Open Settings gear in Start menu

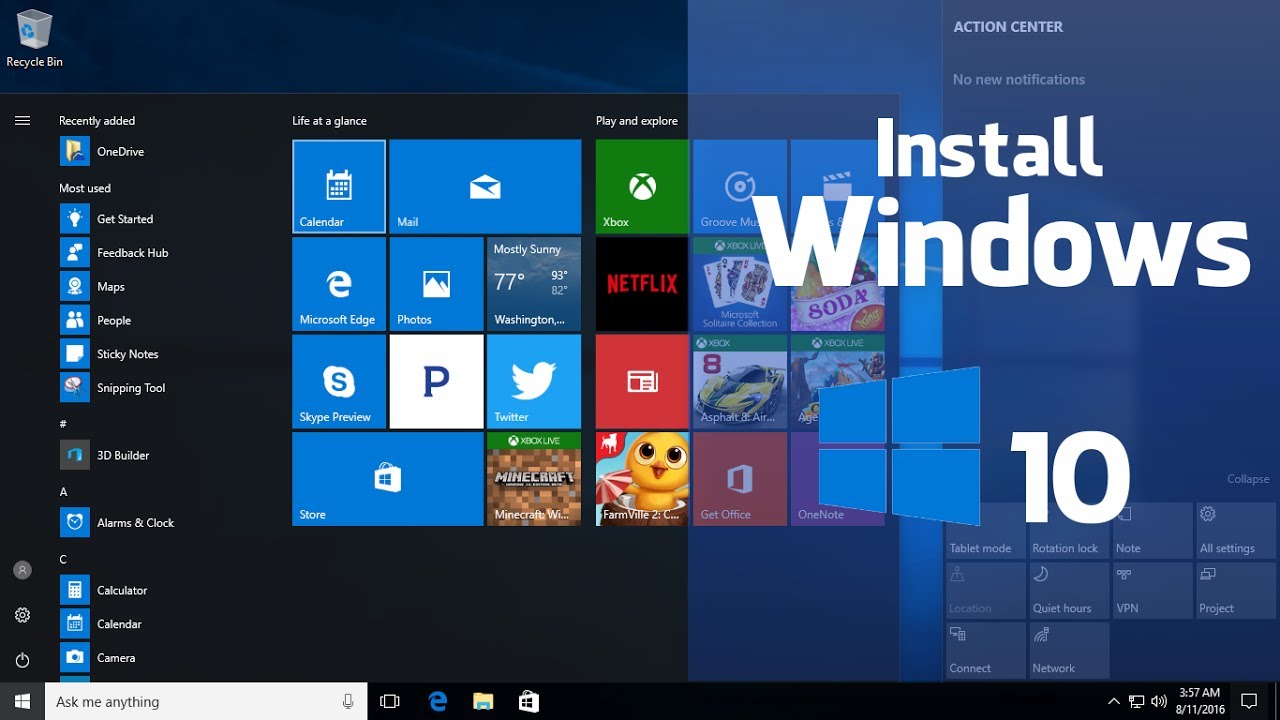coord(22,615)
